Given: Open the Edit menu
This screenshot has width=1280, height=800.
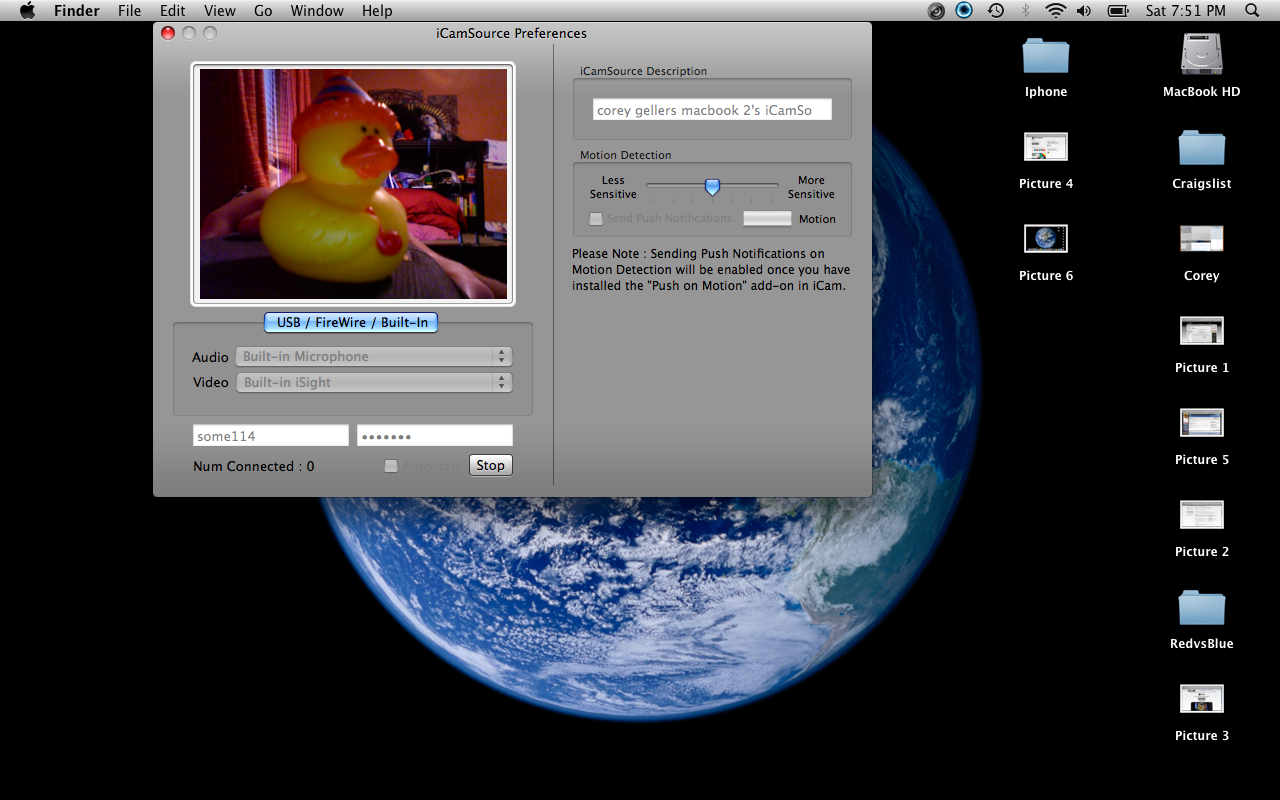Looking at the screenshot, I should (x=173, y=11).
